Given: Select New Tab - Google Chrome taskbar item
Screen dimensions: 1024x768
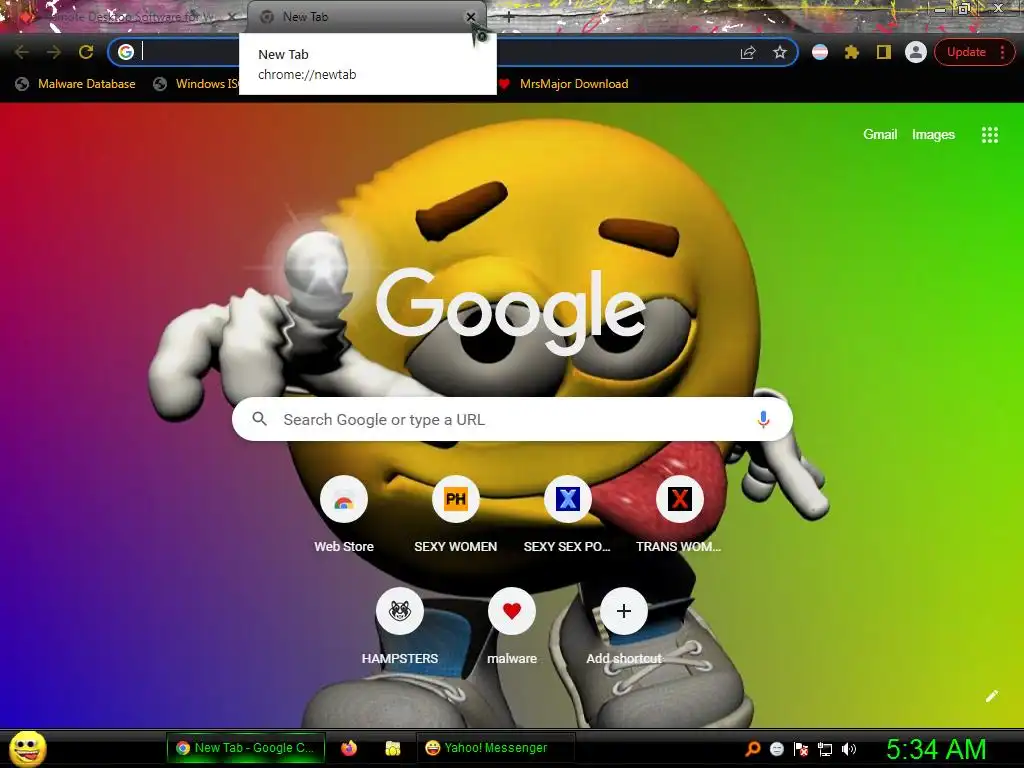Looking at the screenshot, I should [x=246, y=748].
